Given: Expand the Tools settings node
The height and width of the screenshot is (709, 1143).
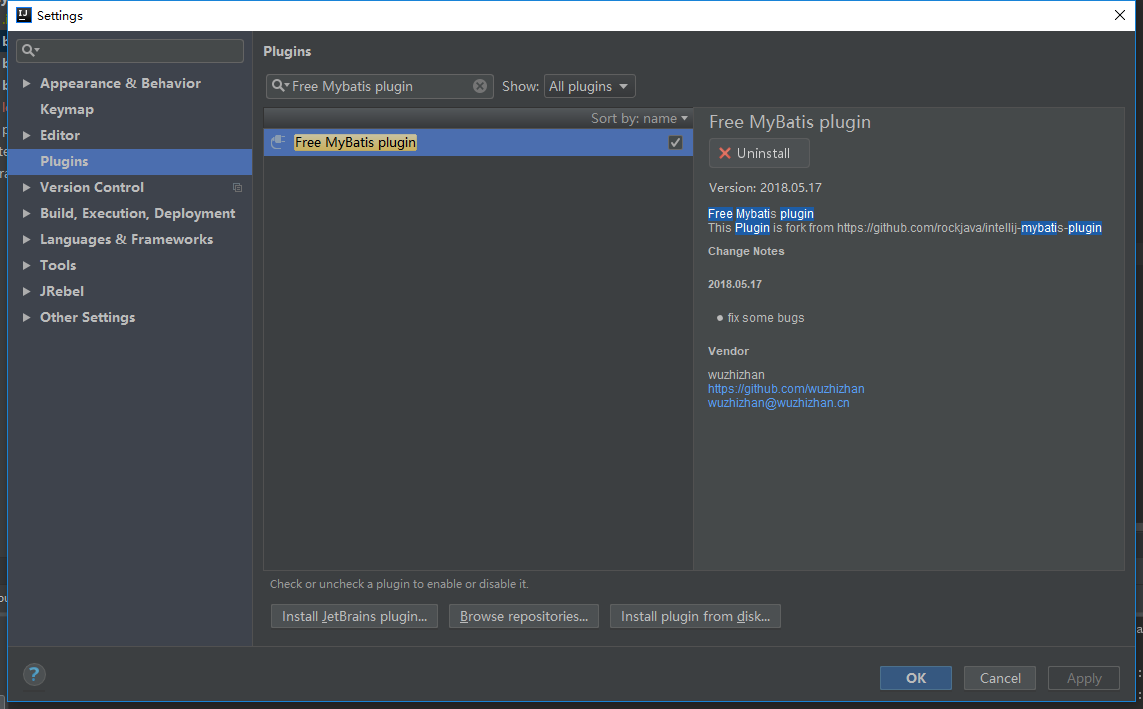Looking at the screenshot, I should tap(26, 265).
